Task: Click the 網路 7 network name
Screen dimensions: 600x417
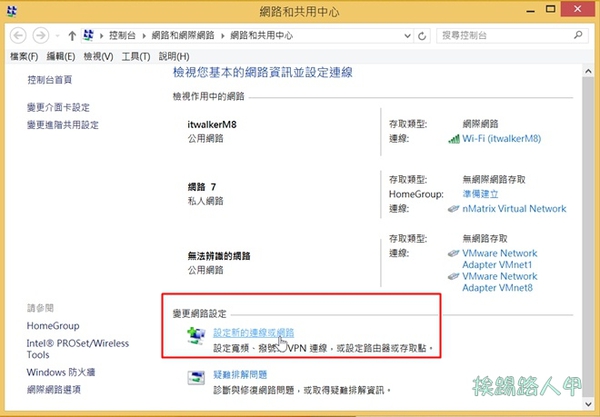Action: tap(202, 187)
